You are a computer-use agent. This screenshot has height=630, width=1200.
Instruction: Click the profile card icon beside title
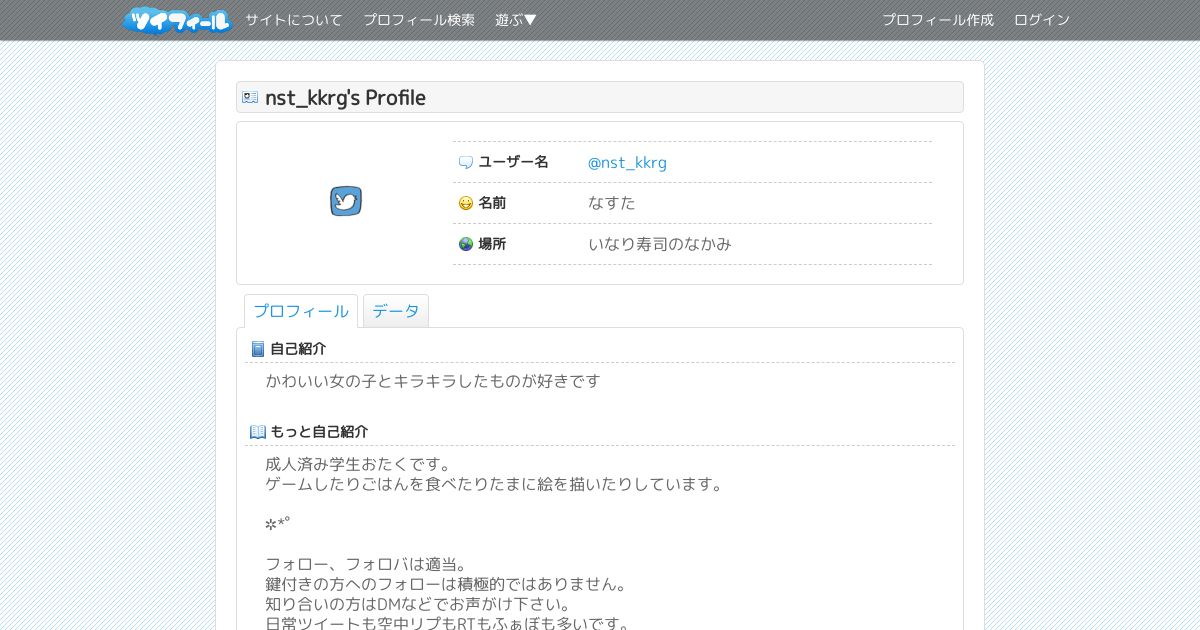(250, 97)
